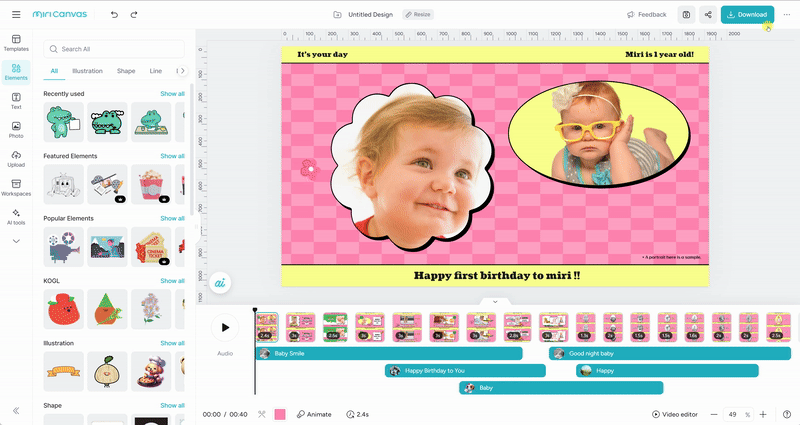Viewport: 800px width, 425px height.
Task: Collapse the timeline with the chevron handle
Action: [494, 301]
